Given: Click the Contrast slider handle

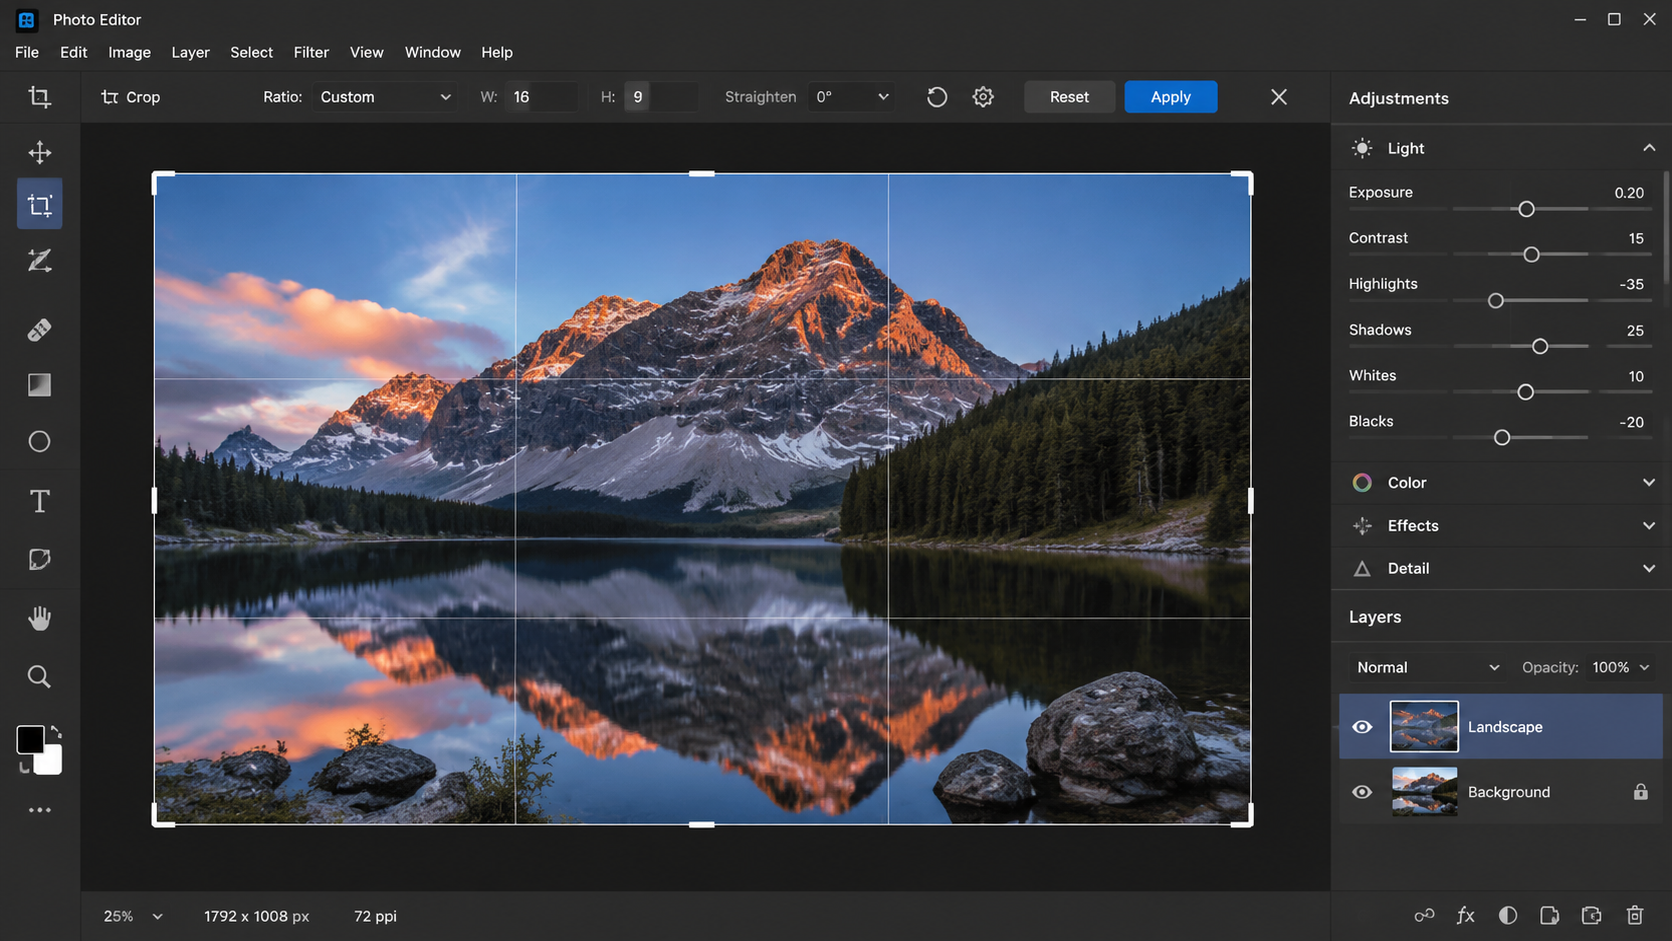Looking at the screenshot, I should [1531, 255].
